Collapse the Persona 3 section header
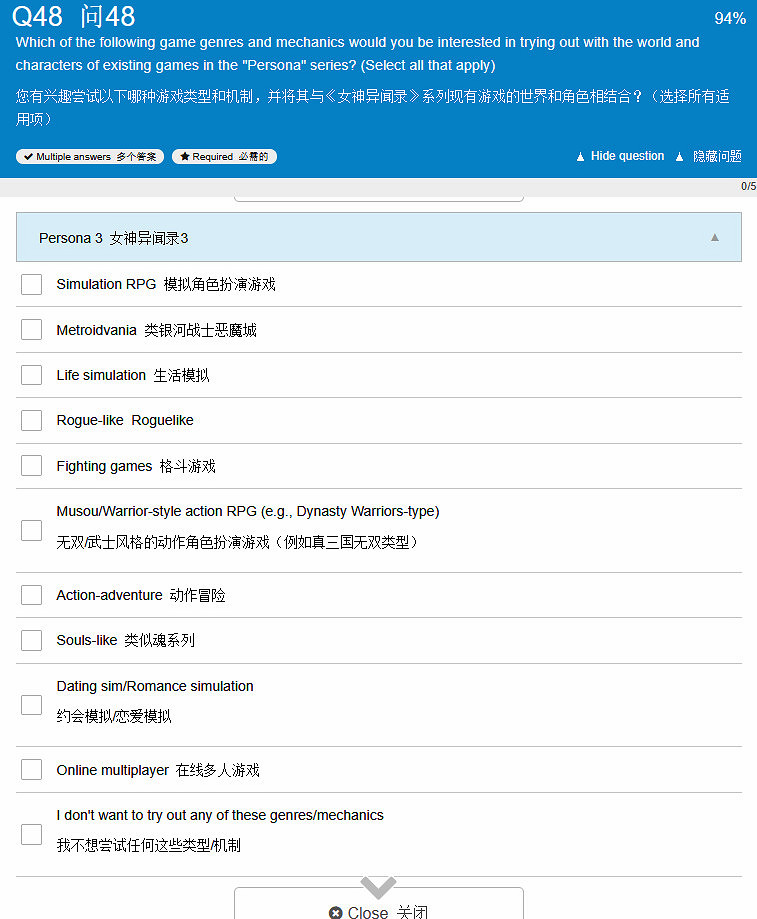The image size is (757, 919). pyautogui.click(x=378, y=237)
